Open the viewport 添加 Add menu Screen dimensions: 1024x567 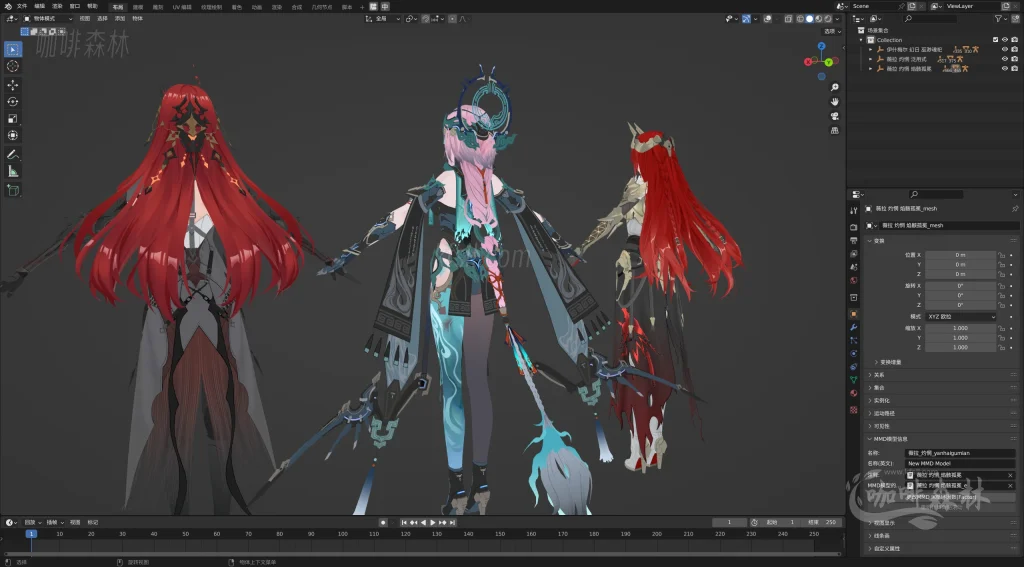(x=120, y=18)
